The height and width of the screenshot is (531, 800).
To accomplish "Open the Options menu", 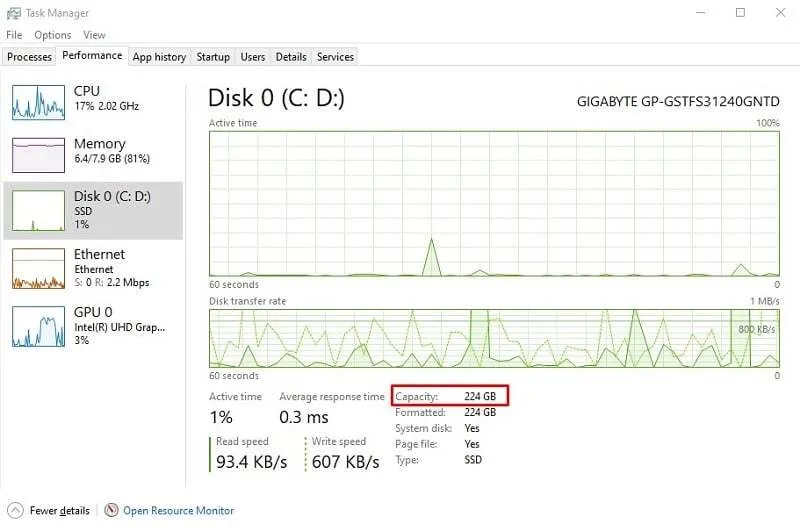I will tap(53, 35).
